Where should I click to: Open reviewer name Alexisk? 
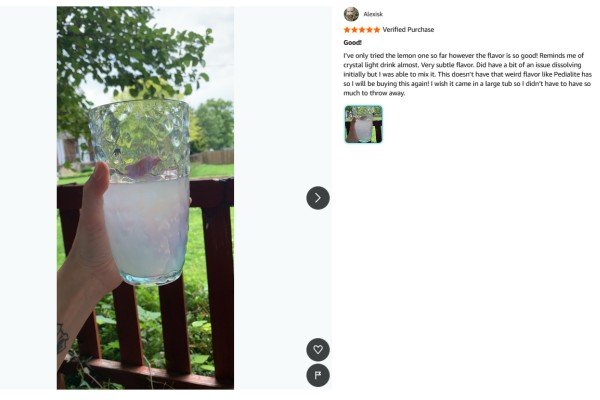click(373, 14)
